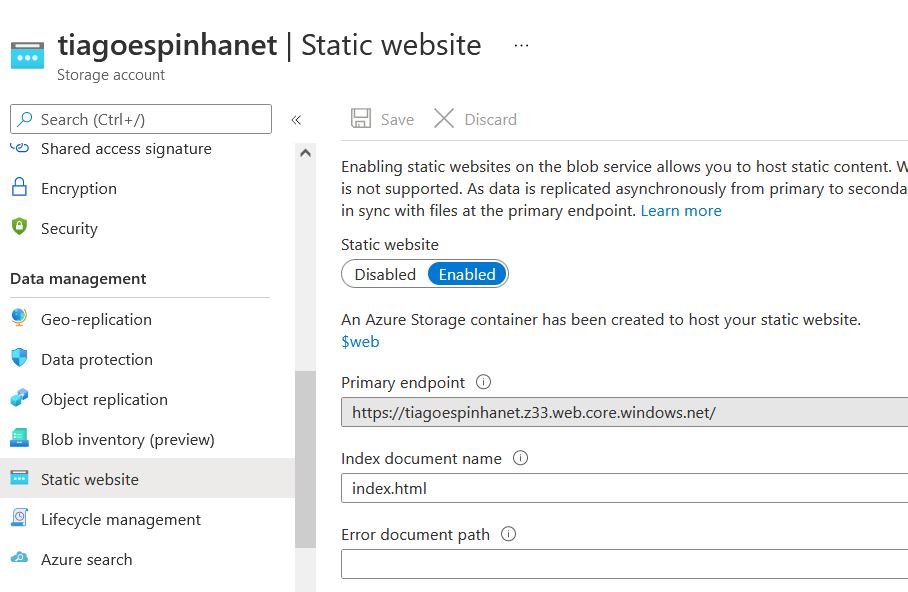Click the Save floppy disk icon
The height and width of the screenshot is (592, 908).
tap(361, 118)
